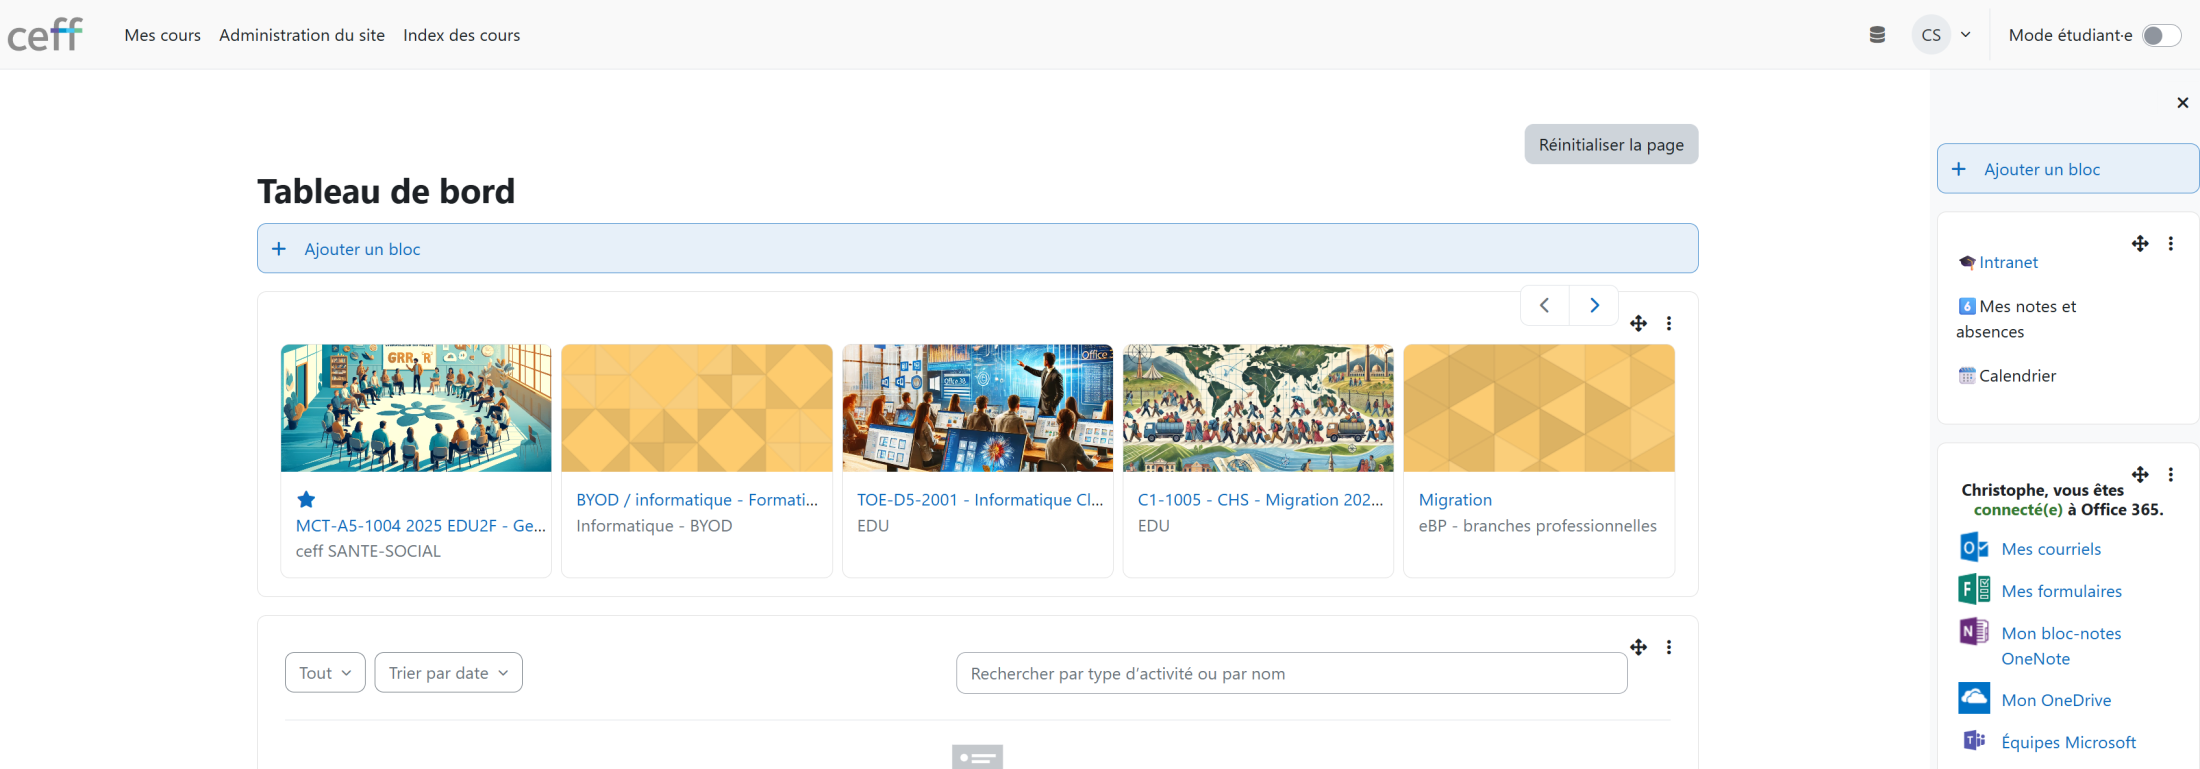Open the Calendrier link
Image resolution: width=2200 pixels, height=769 pixels.
coord(2017,376)
